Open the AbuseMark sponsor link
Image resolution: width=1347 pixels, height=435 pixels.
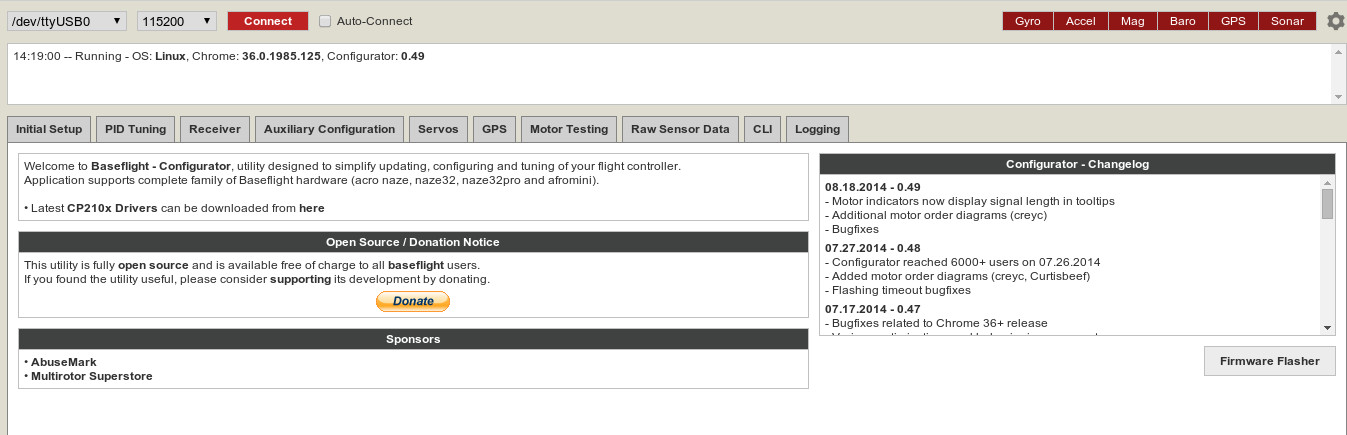[x=64, y=362]
